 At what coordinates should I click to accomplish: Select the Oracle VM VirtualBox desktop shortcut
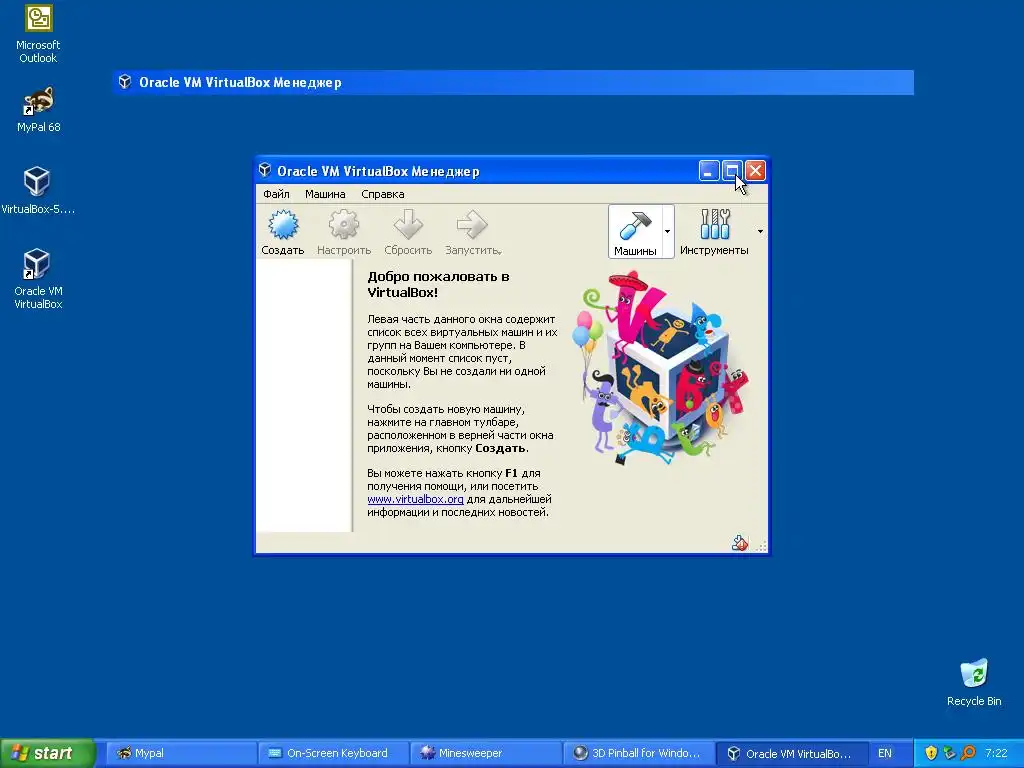point(38,279)
